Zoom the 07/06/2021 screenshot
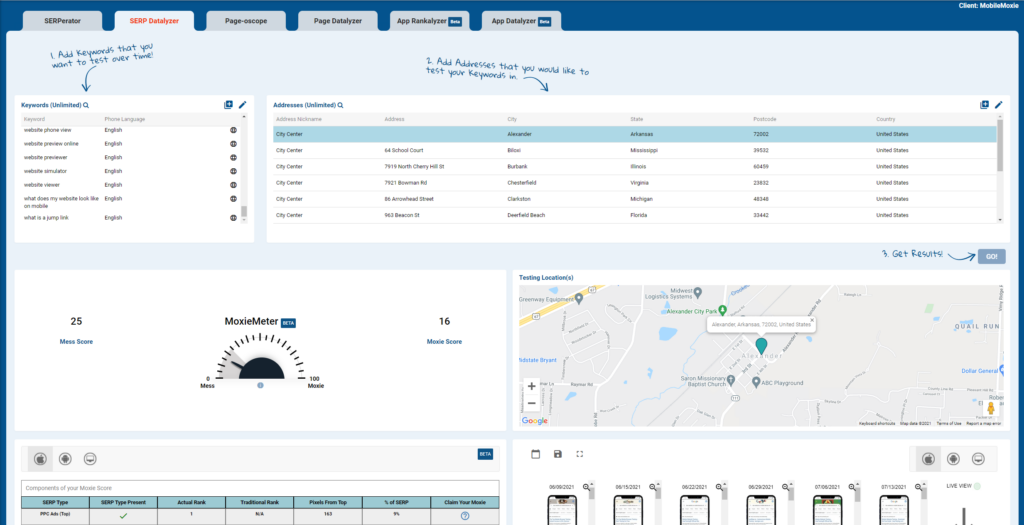 click(x=852, y=487)
